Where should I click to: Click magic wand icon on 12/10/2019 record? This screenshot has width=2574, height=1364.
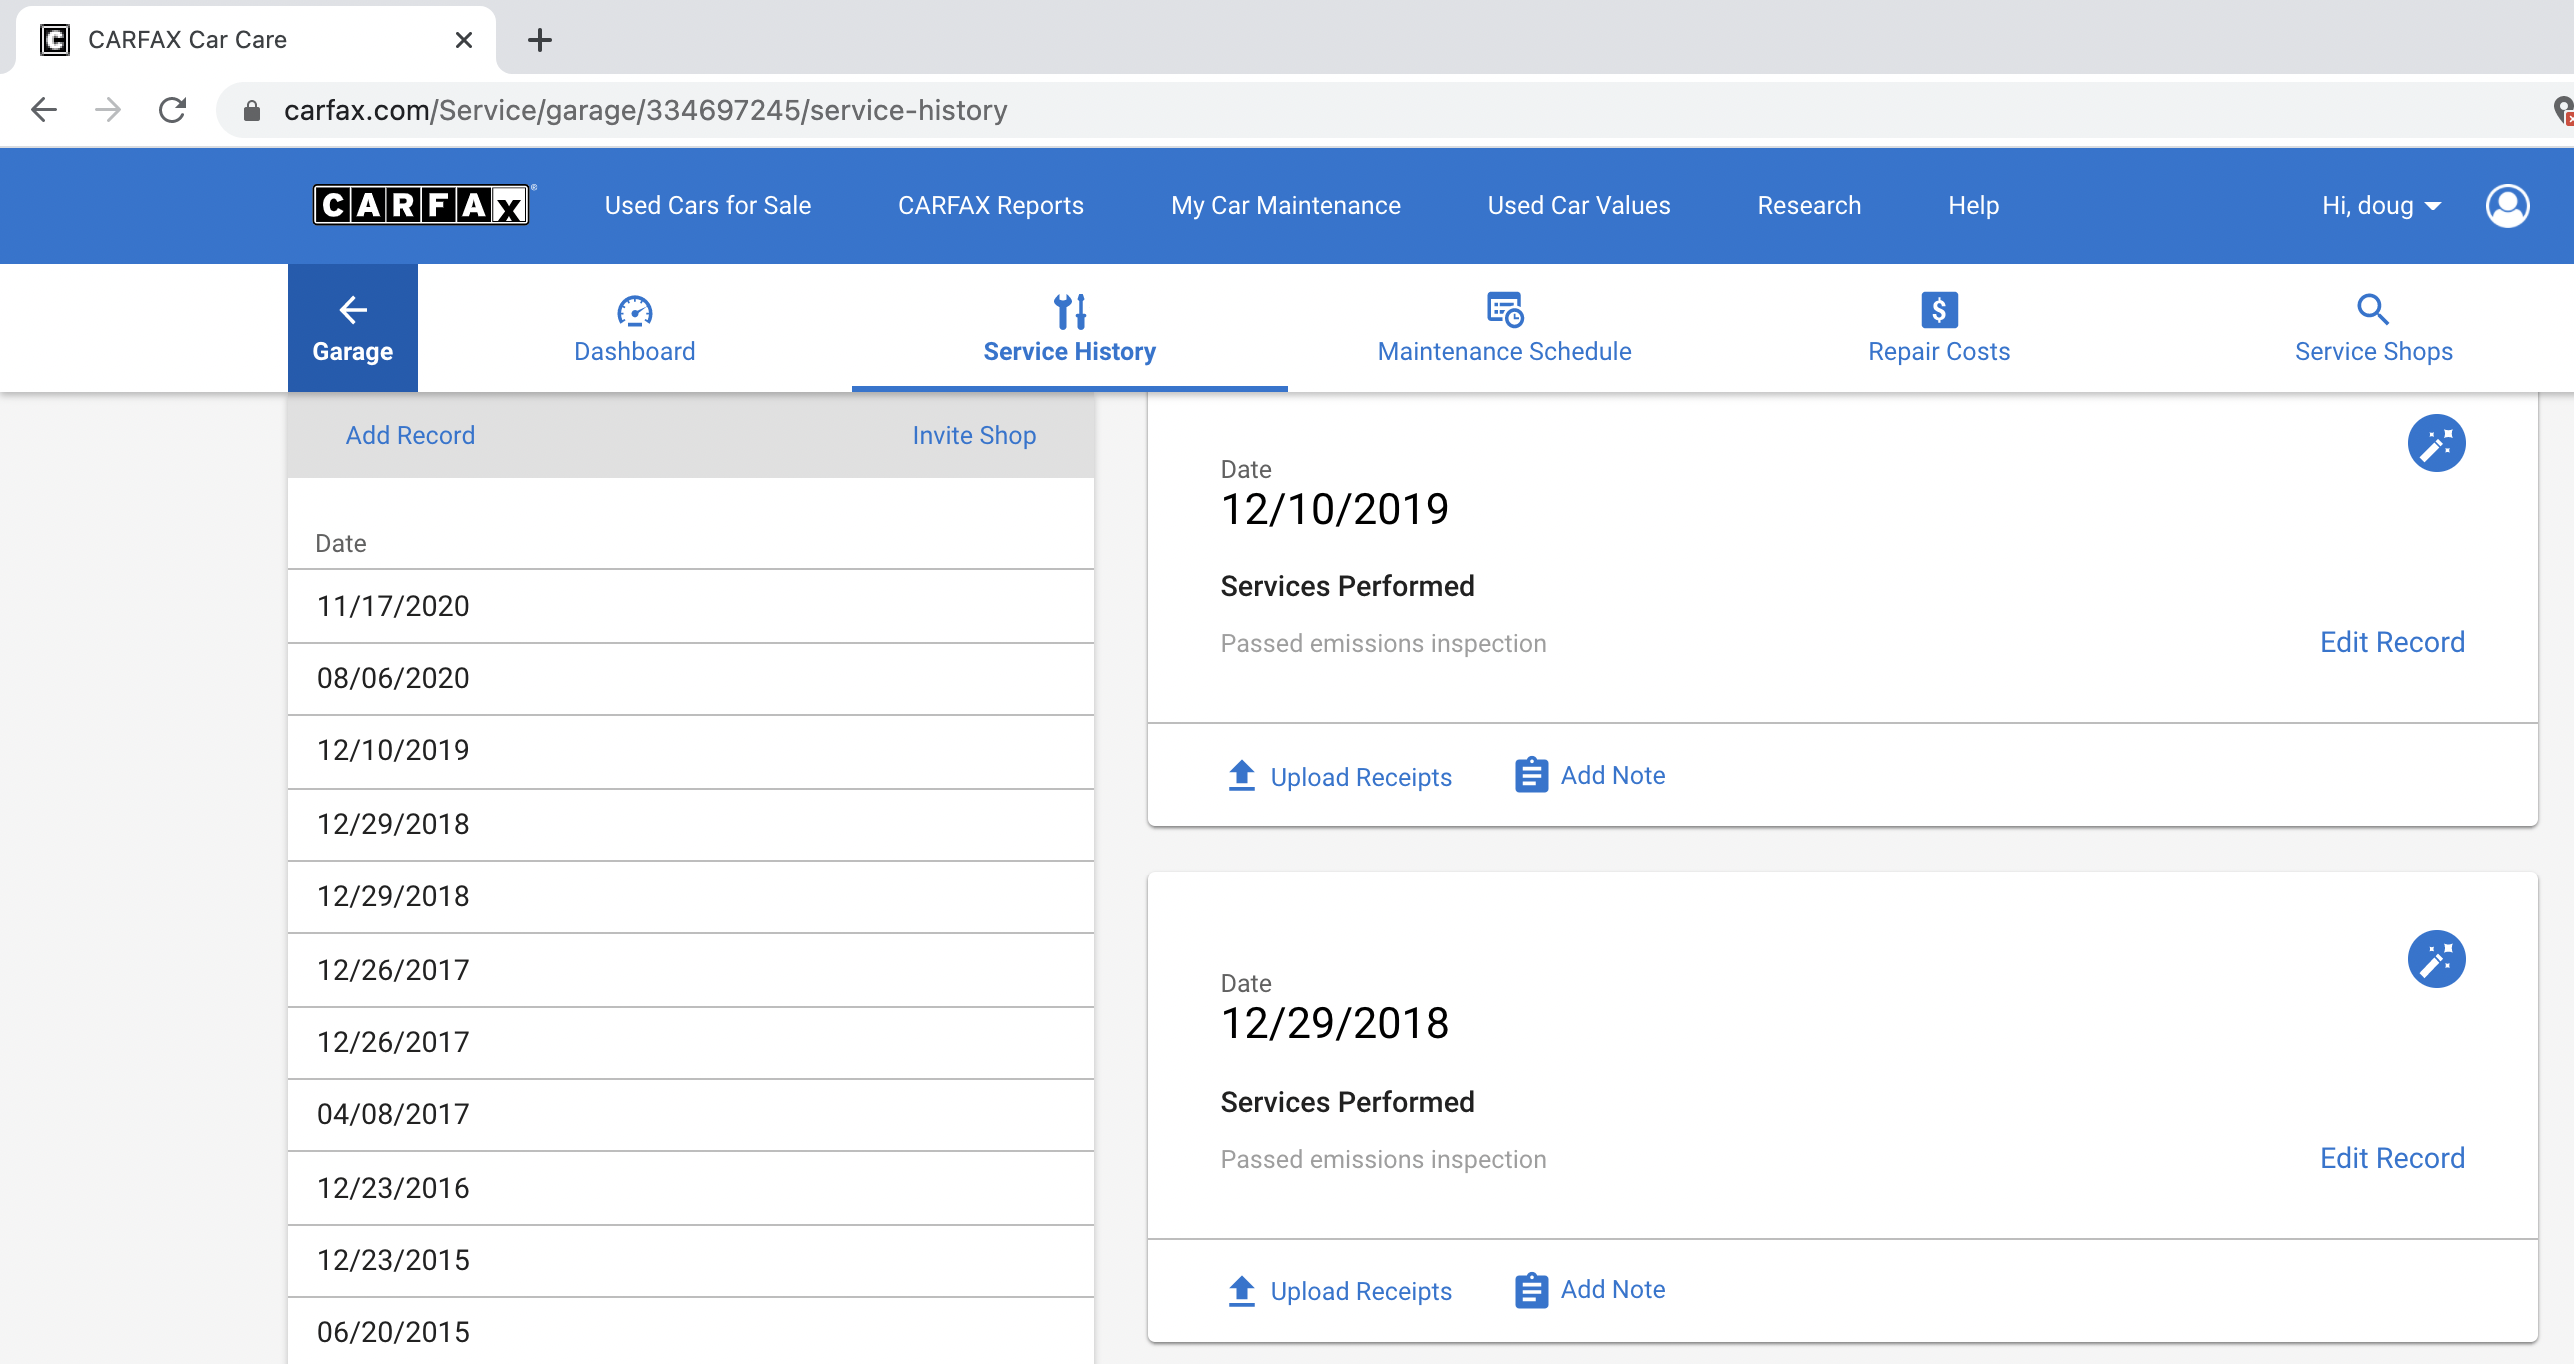[x=2436, y=443]
